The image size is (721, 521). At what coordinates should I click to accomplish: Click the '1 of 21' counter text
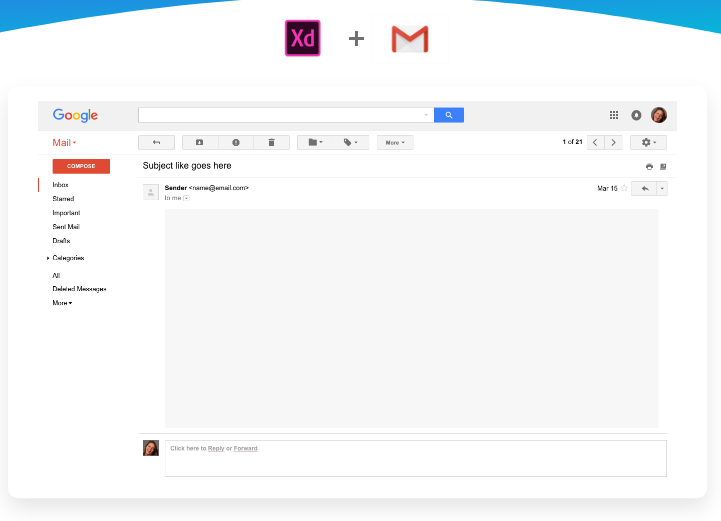pos(572,142)
